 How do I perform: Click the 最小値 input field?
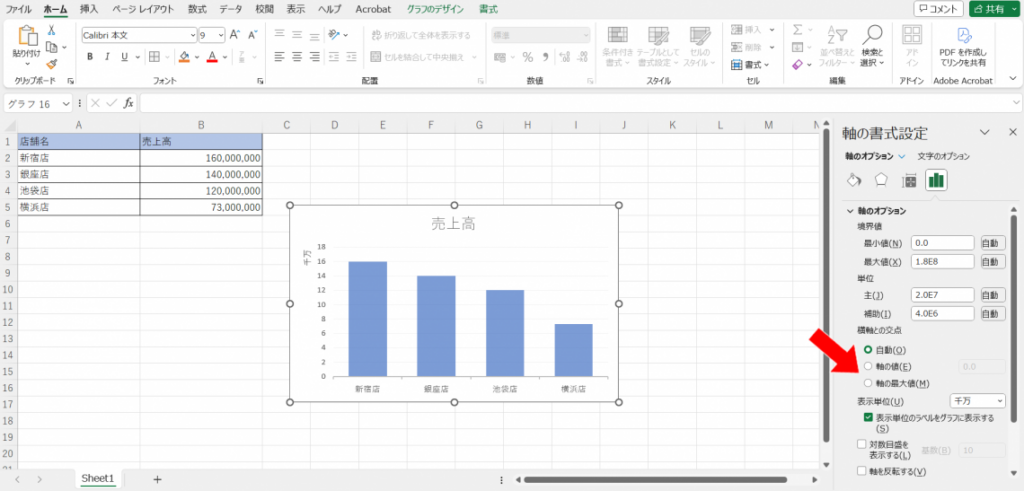coord(942,243)
